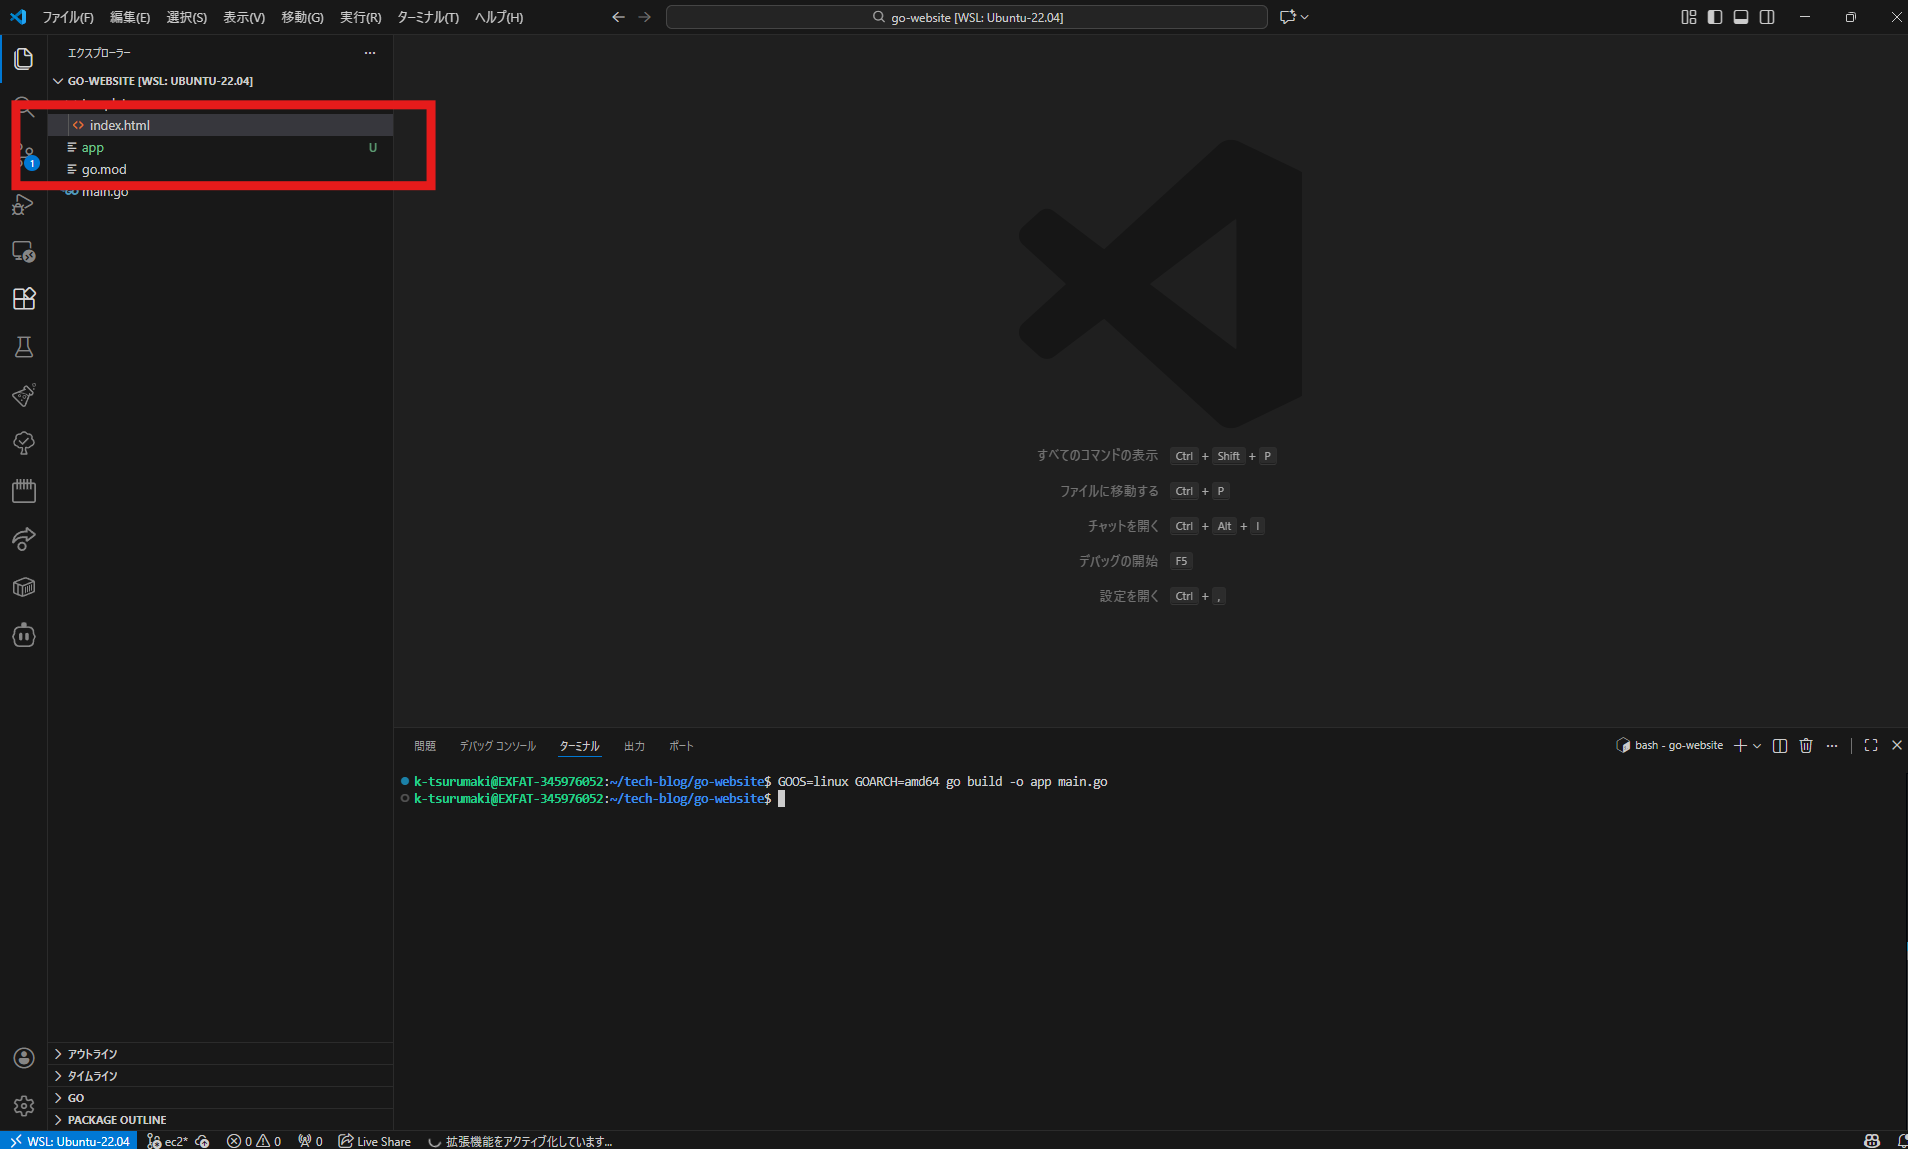Expand the タイムライン section
This screenshot has height=1149, width=1908.
pyautogui.click(x=220, y=1076)
